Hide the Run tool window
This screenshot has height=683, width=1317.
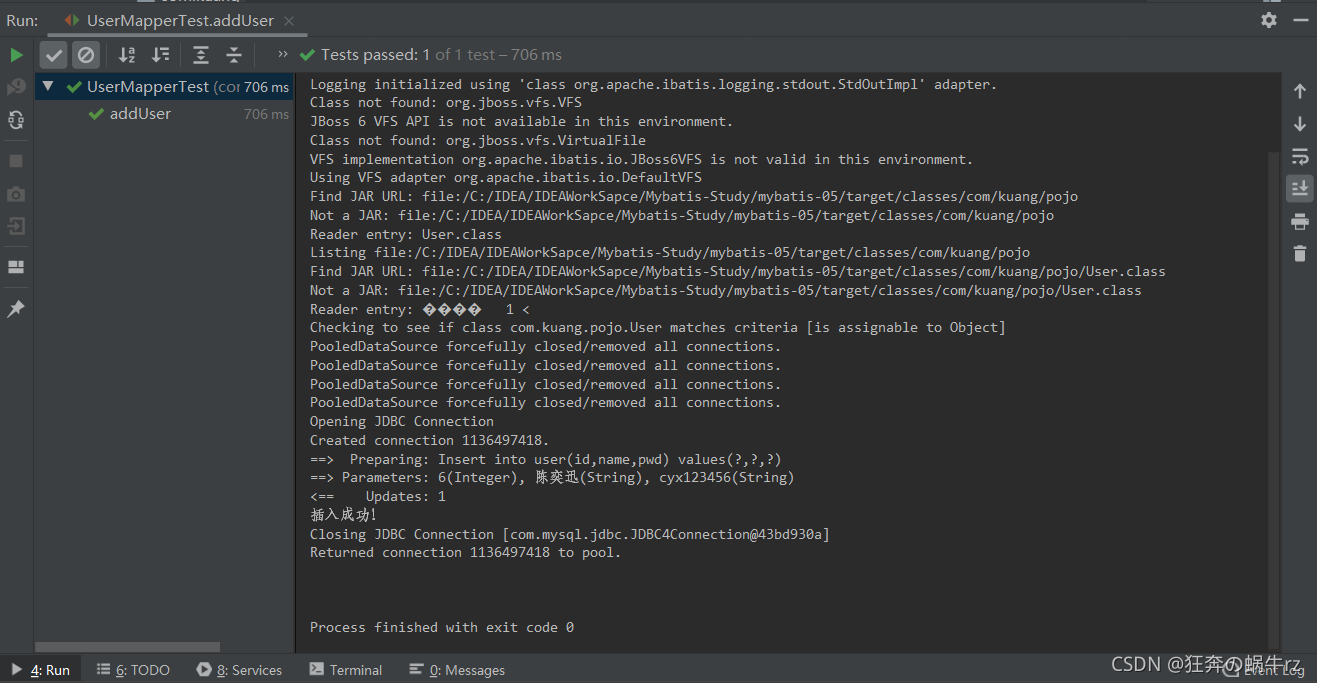[1300, 20]
